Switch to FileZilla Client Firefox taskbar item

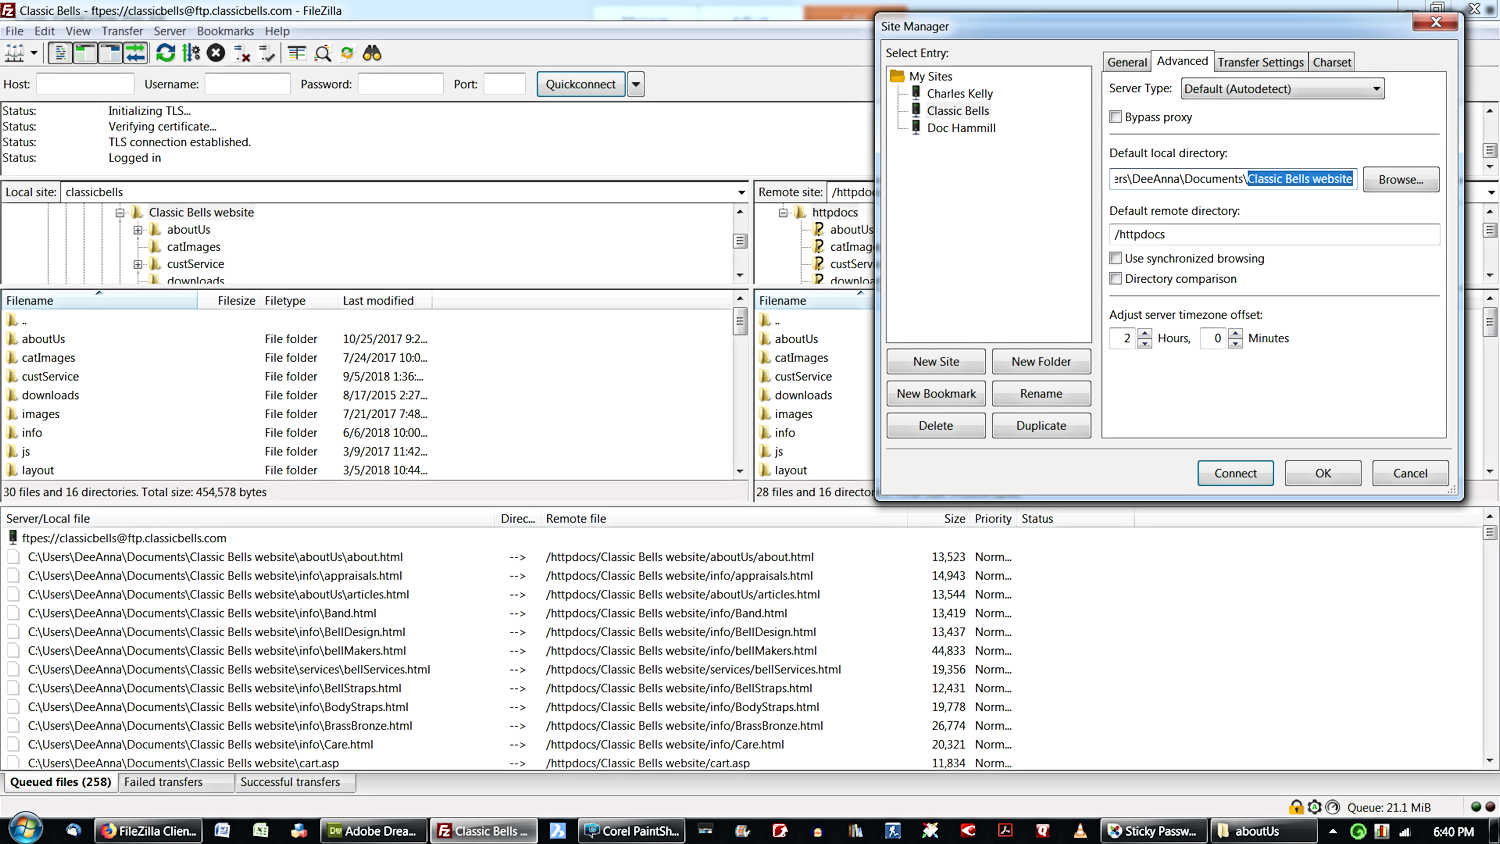click(x=149, y=831)
